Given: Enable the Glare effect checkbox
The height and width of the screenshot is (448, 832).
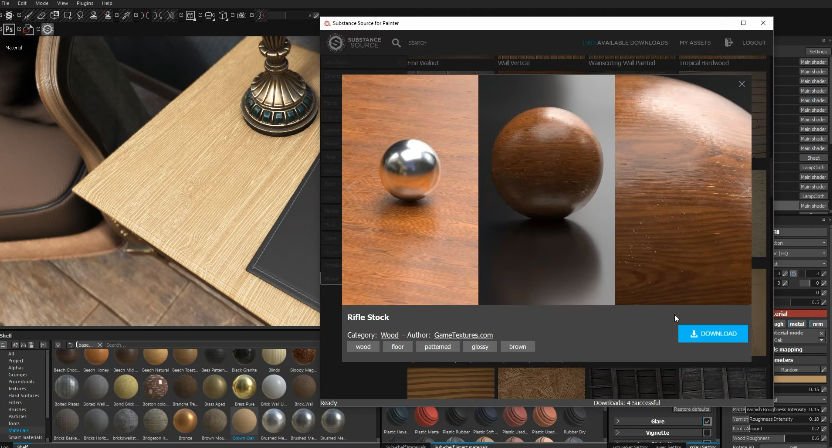Looking at the screenshot, I should click(707, 421).
